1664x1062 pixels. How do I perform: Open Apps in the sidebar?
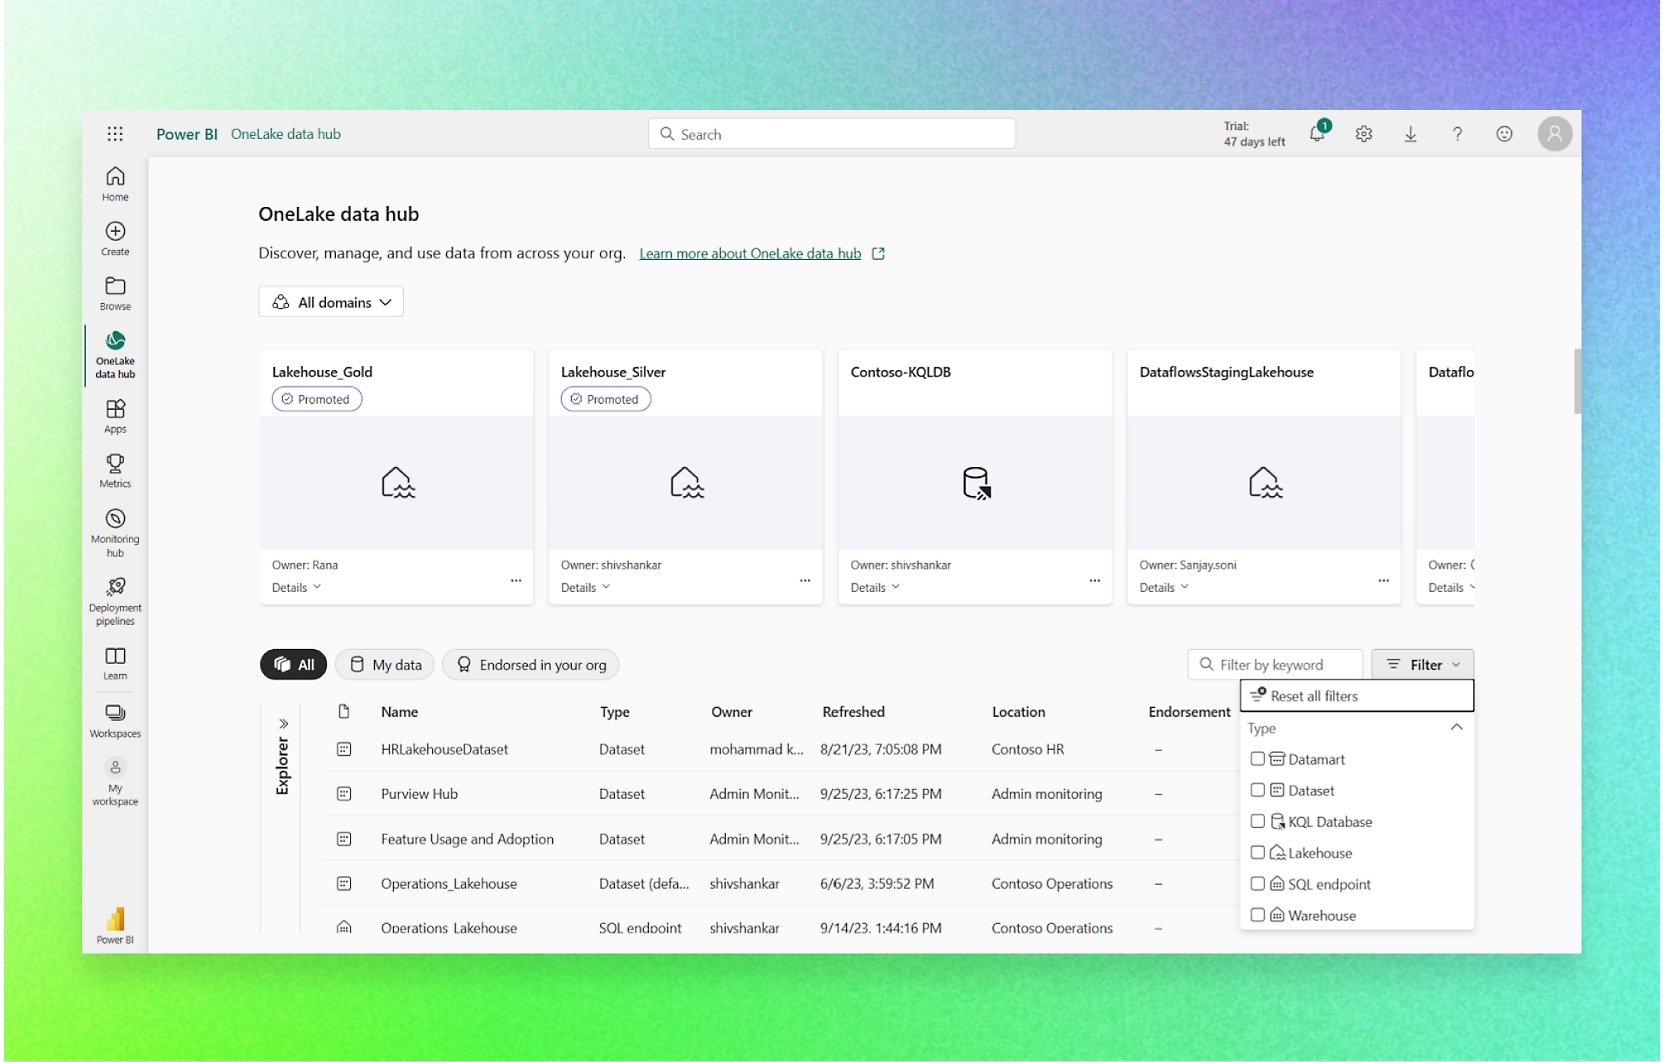(x=115, y=416)
